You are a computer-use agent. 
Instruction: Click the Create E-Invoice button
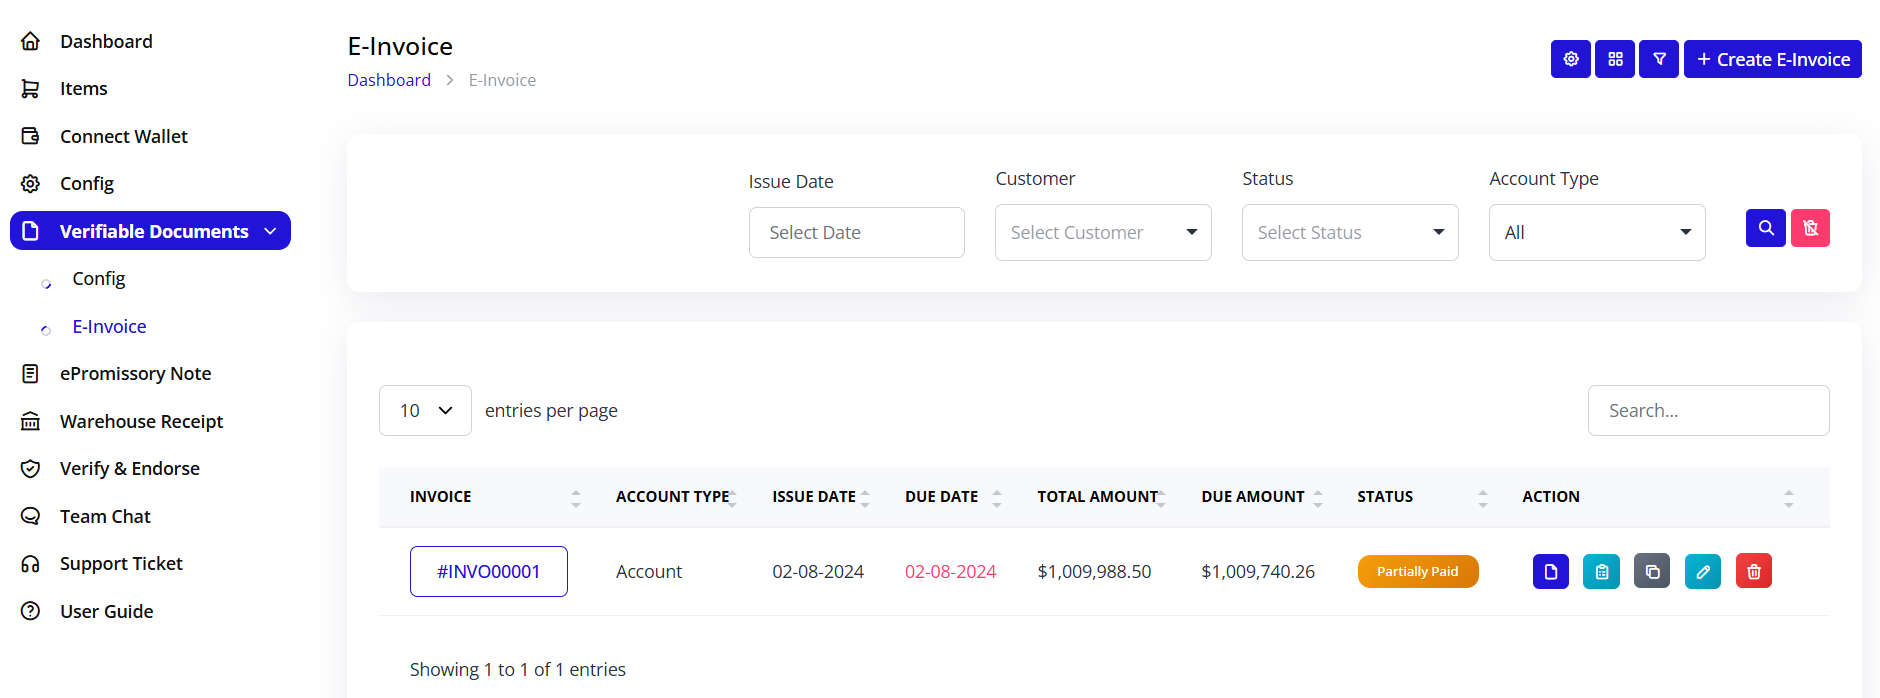click(x=1772, y=59)
